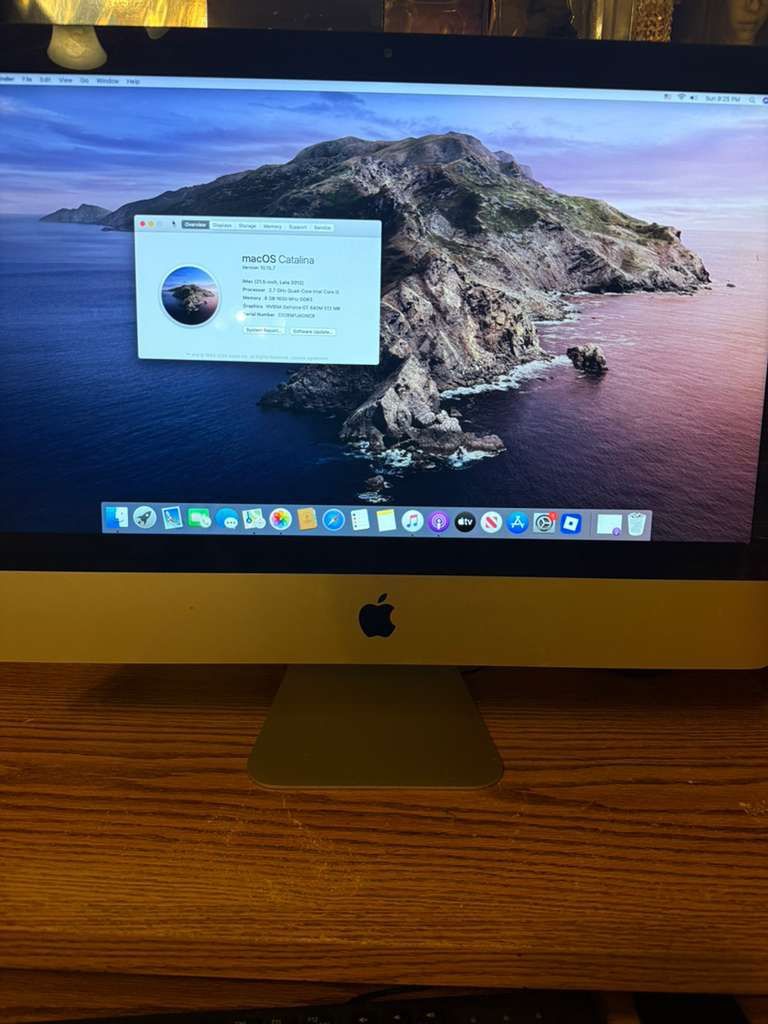Launch Maps app in the dock
This screenshot has width=768, height=1024.
click(253, 519)
